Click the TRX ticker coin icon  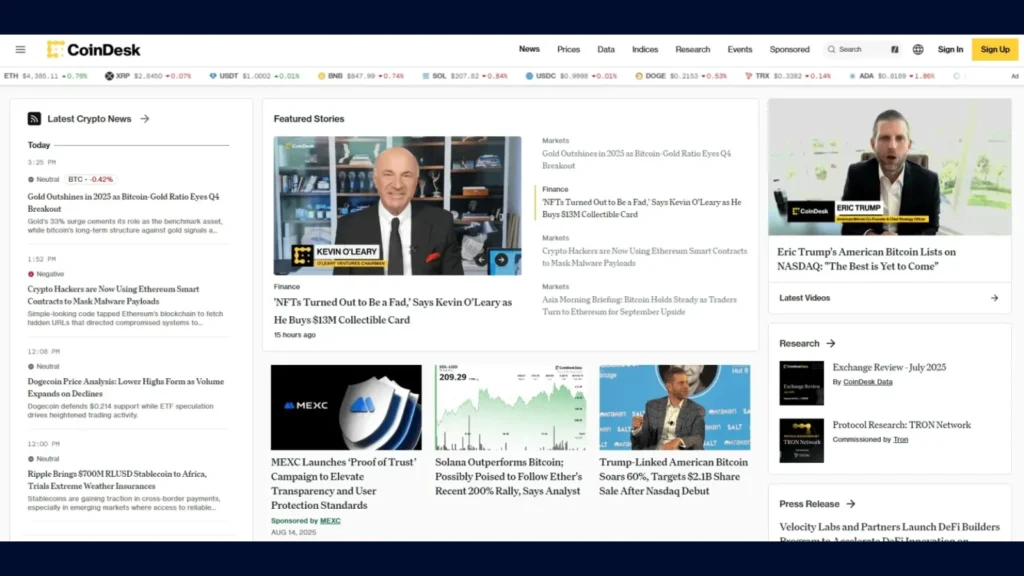click(748, 76)
